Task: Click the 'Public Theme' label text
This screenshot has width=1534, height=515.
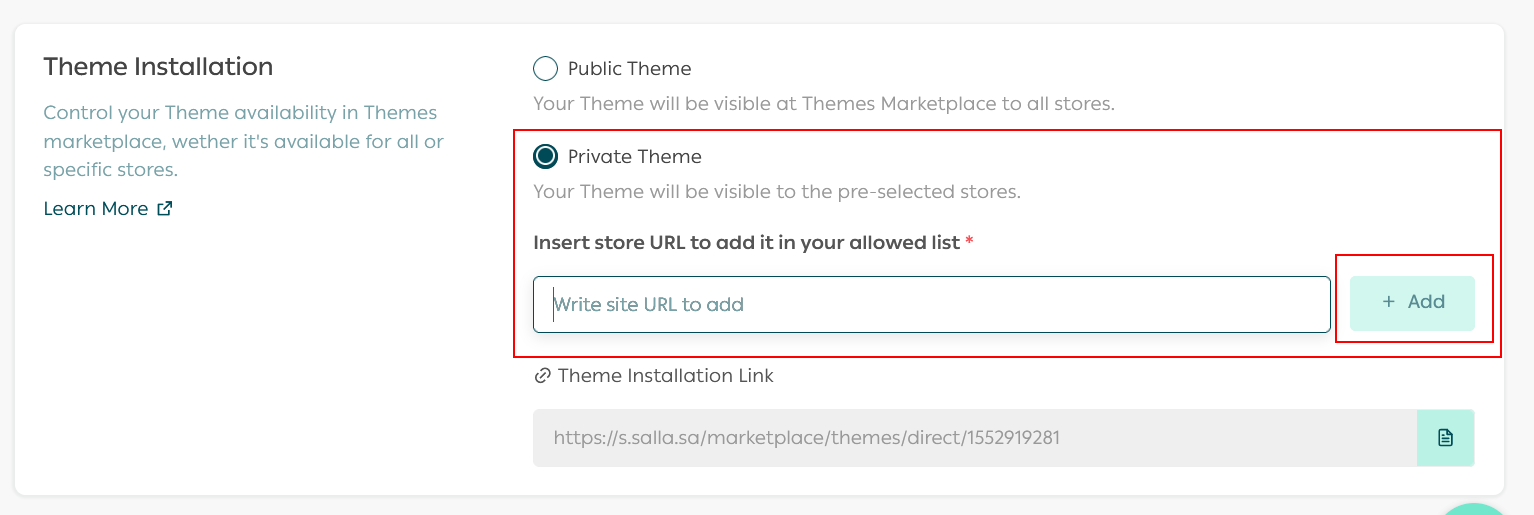Action: pyautogui.click(x=629, y=69)
